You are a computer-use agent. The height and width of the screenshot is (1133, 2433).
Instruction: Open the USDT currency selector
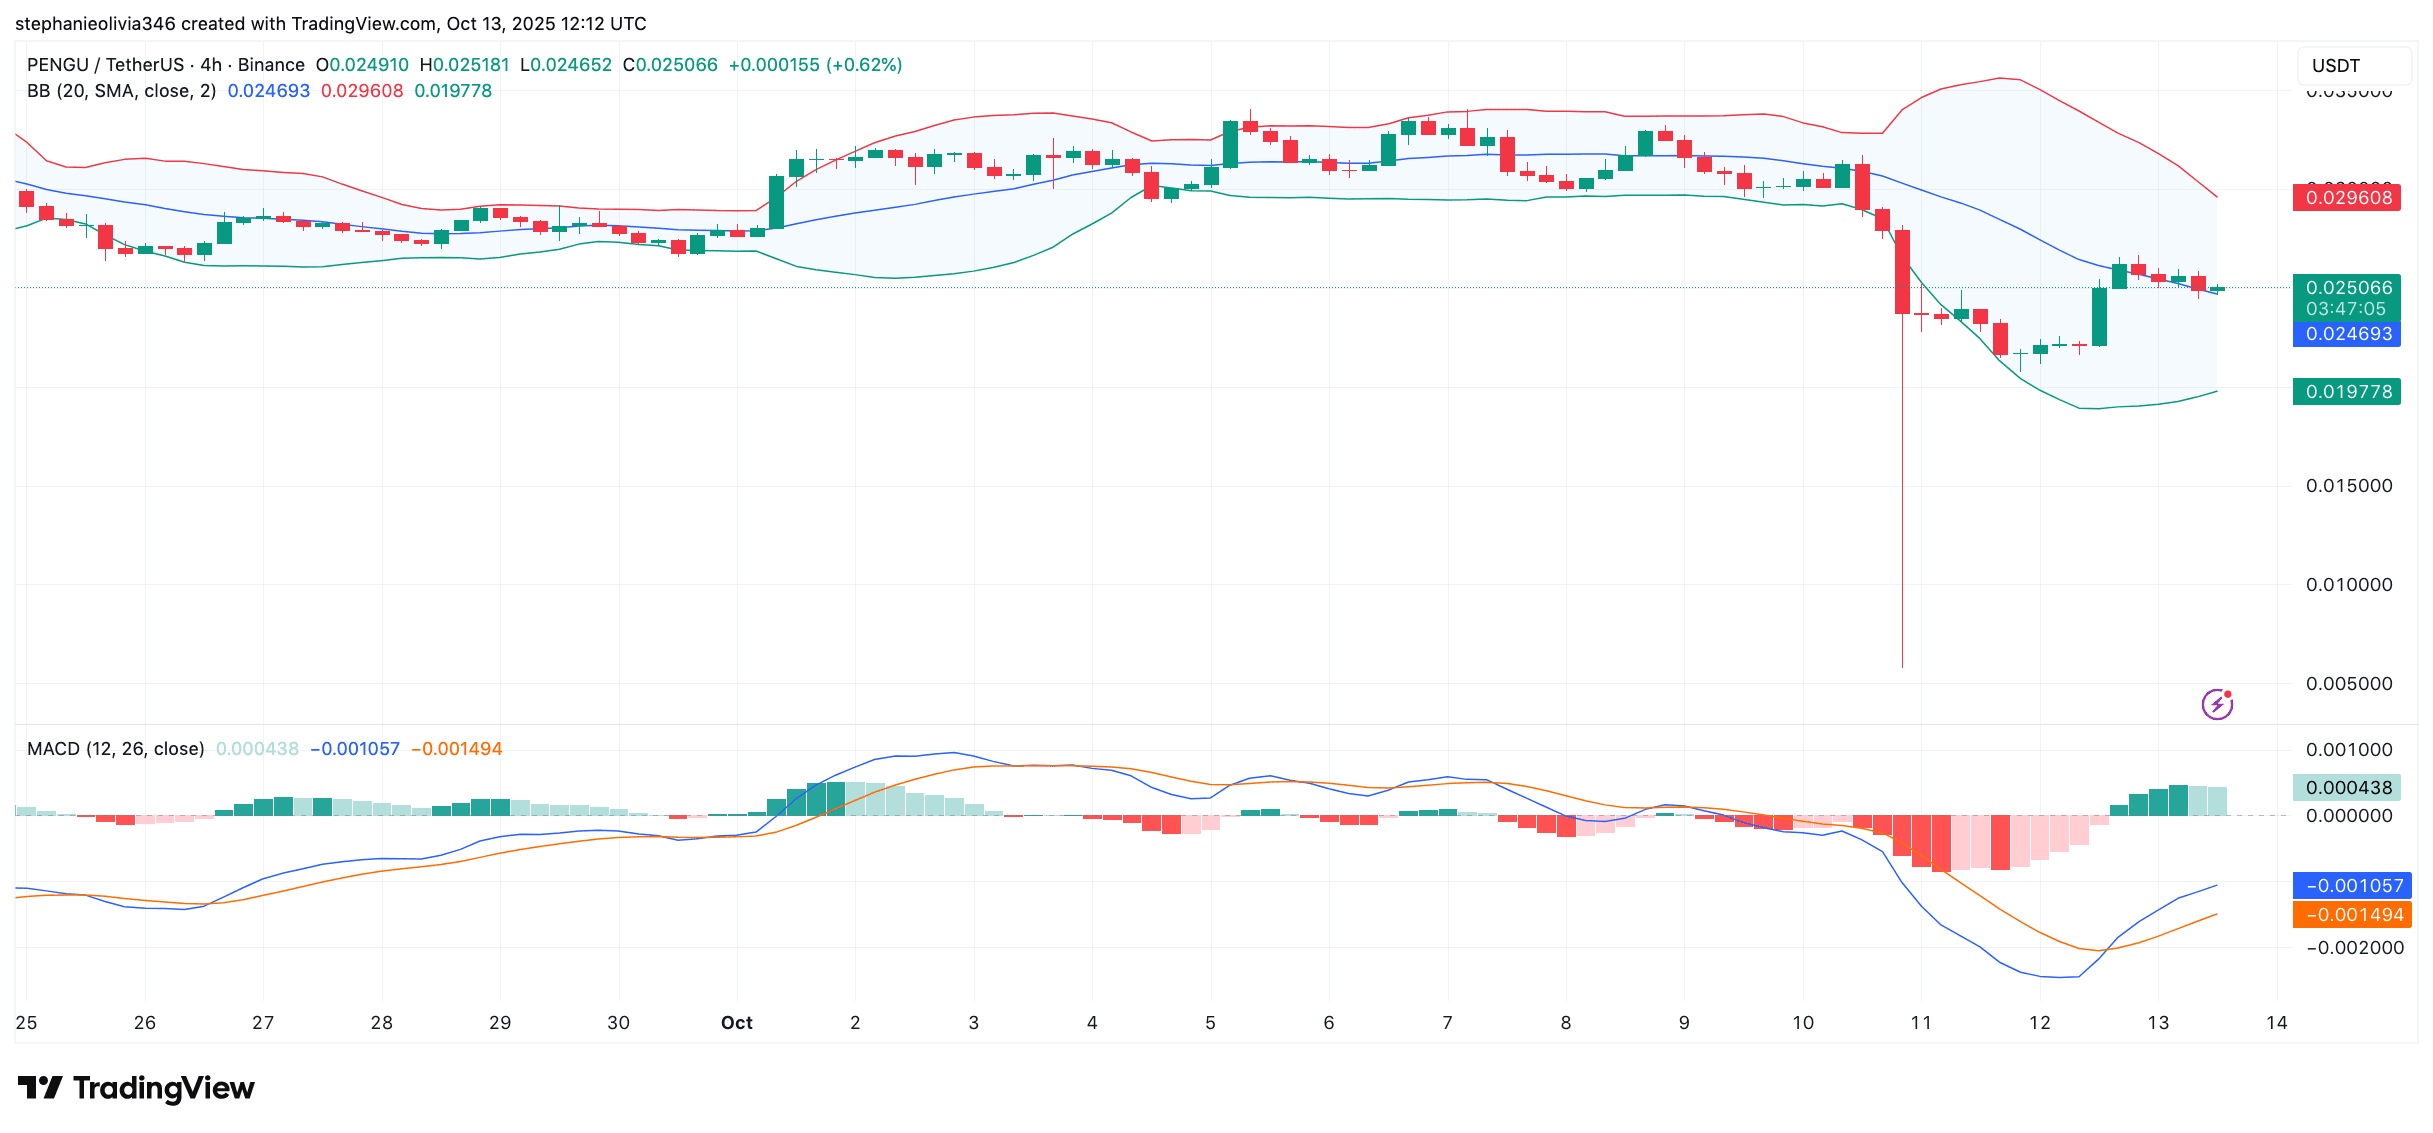[2352, 66]
